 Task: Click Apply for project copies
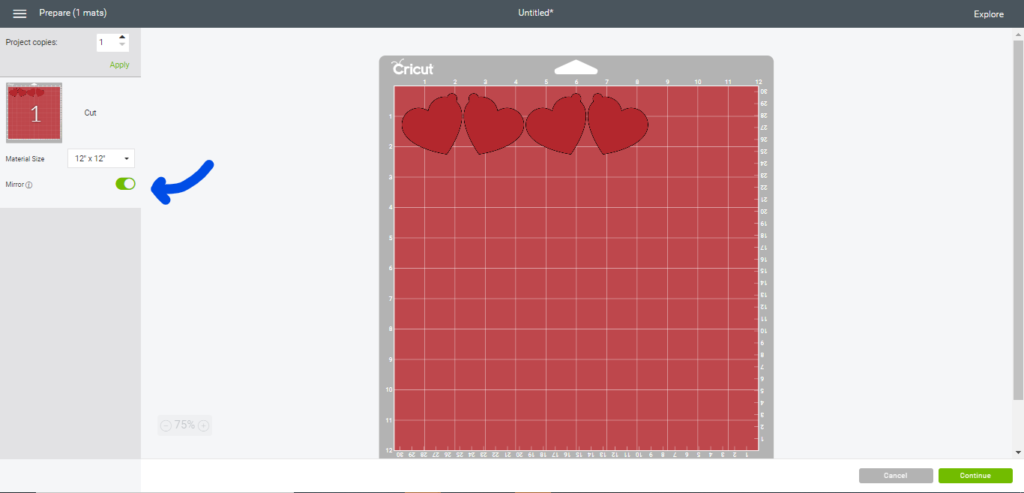[119, 64]
